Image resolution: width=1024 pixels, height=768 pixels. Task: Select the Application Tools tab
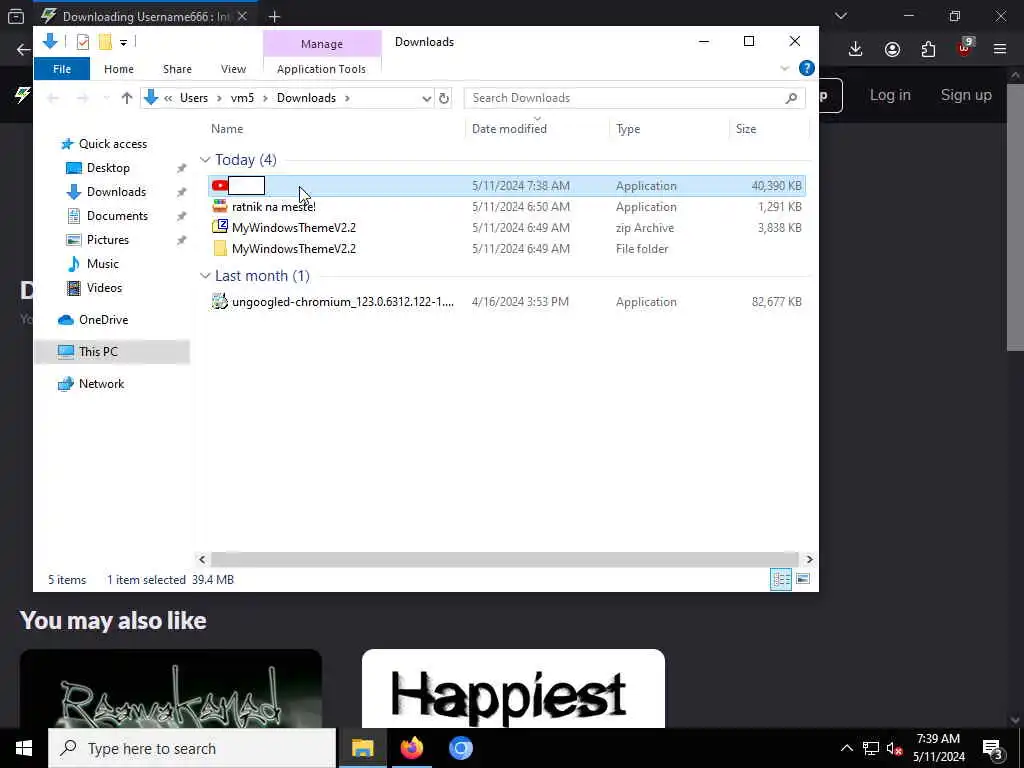[x=321, y=69]
